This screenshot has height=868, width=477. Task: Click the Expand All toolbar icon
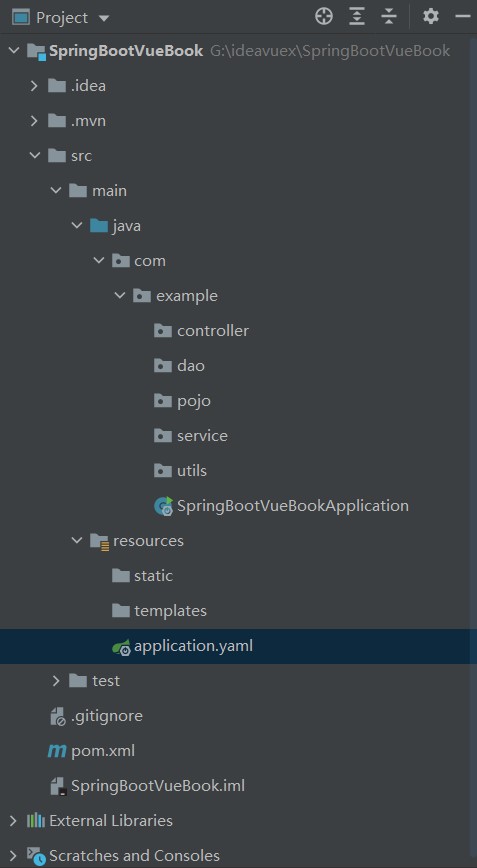tap(357, 17)
